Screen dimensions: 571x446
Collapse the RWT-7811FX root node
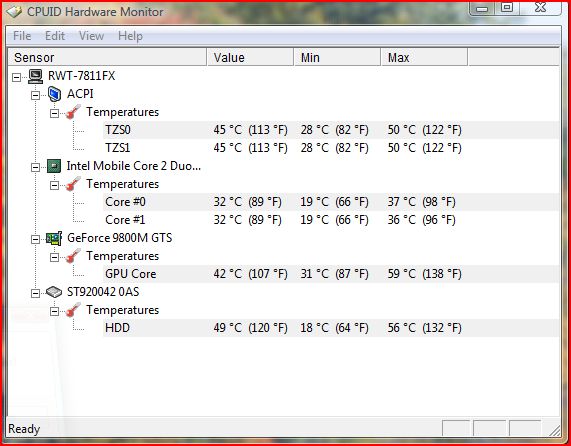pos(16,77)
